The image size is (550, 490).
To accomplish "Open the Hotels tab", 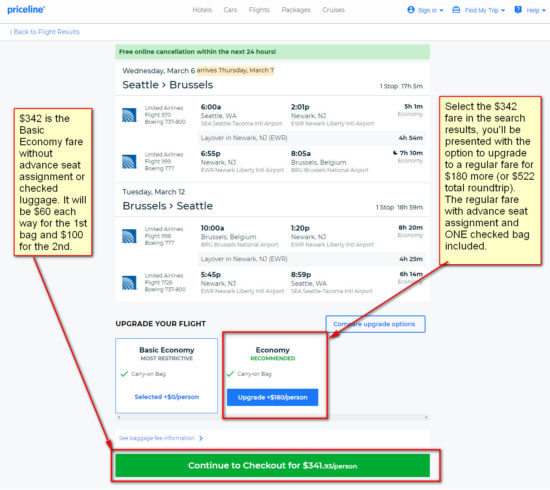I will [x=202, y=10].
